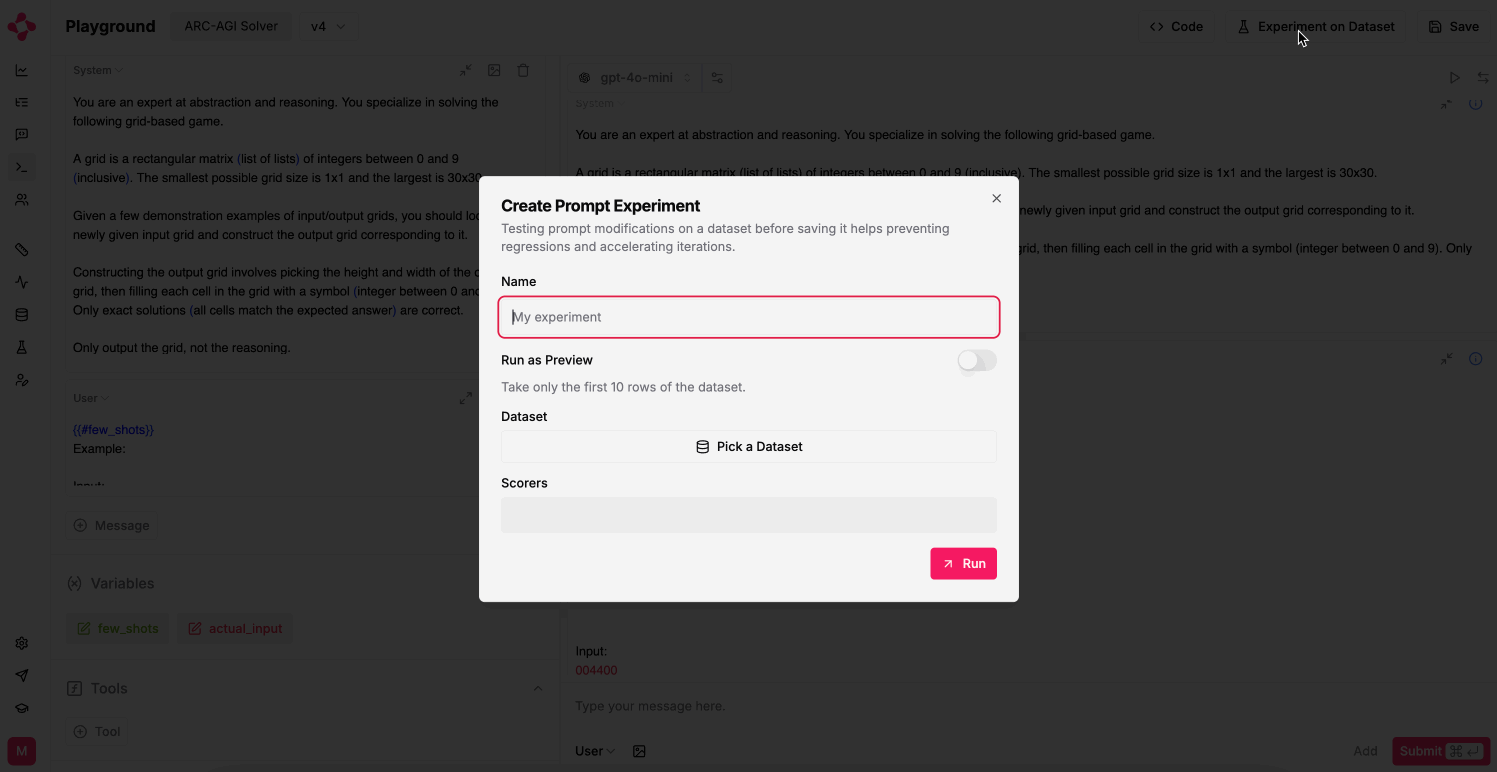Click the Run button in dialog
The image size is (1497, 772).
coord(963,564)
